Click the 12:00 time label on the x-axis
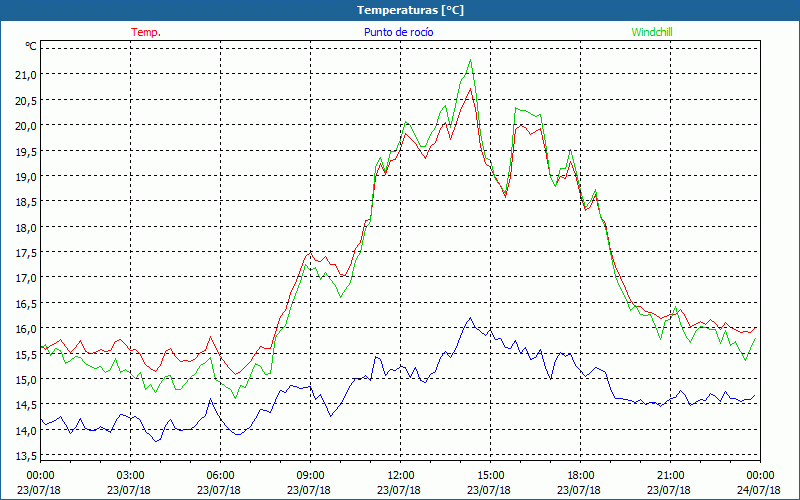Screen dimensions: 800x500 [x=401, y=475]
